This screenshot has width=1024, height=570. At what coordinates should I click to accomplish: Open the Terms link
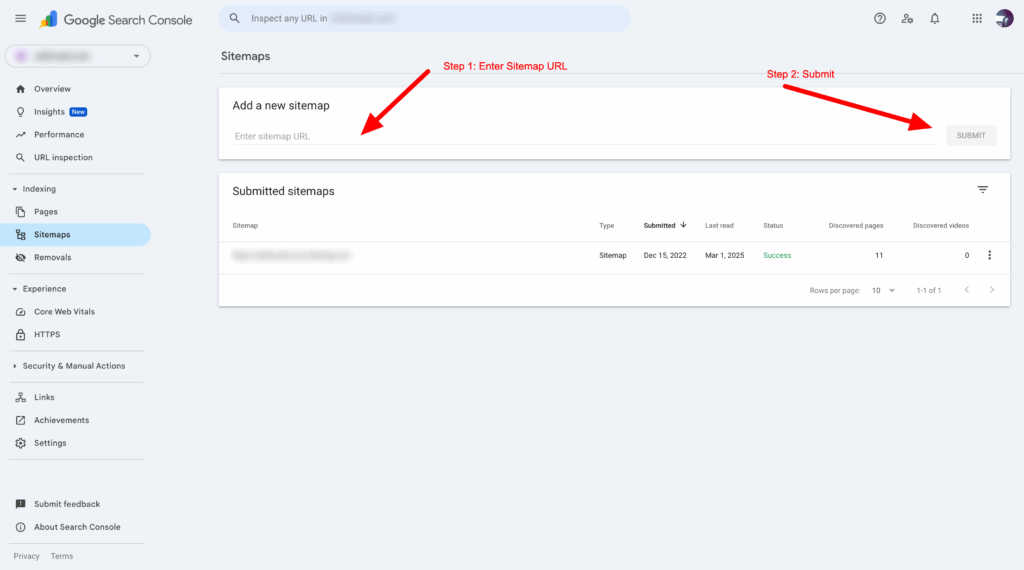(x=62, y=556)
